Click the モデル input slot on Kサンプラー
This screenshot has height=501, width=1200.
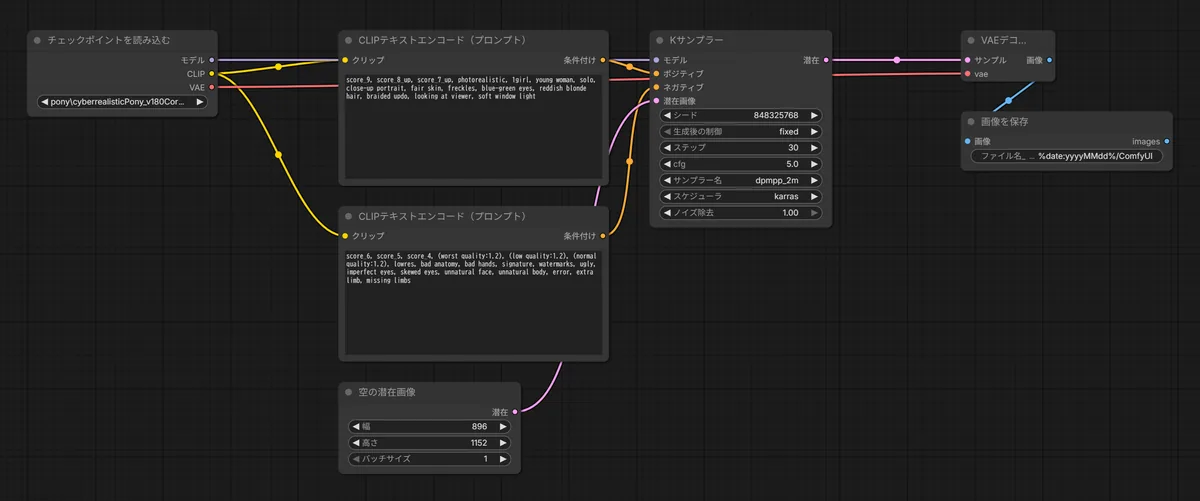tap(657, 60)
